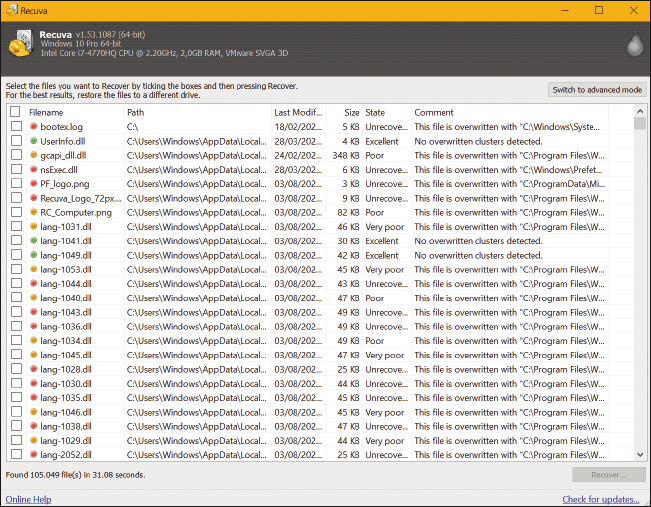Tick the checkbox for nsExec.dll

coord(16,170)
